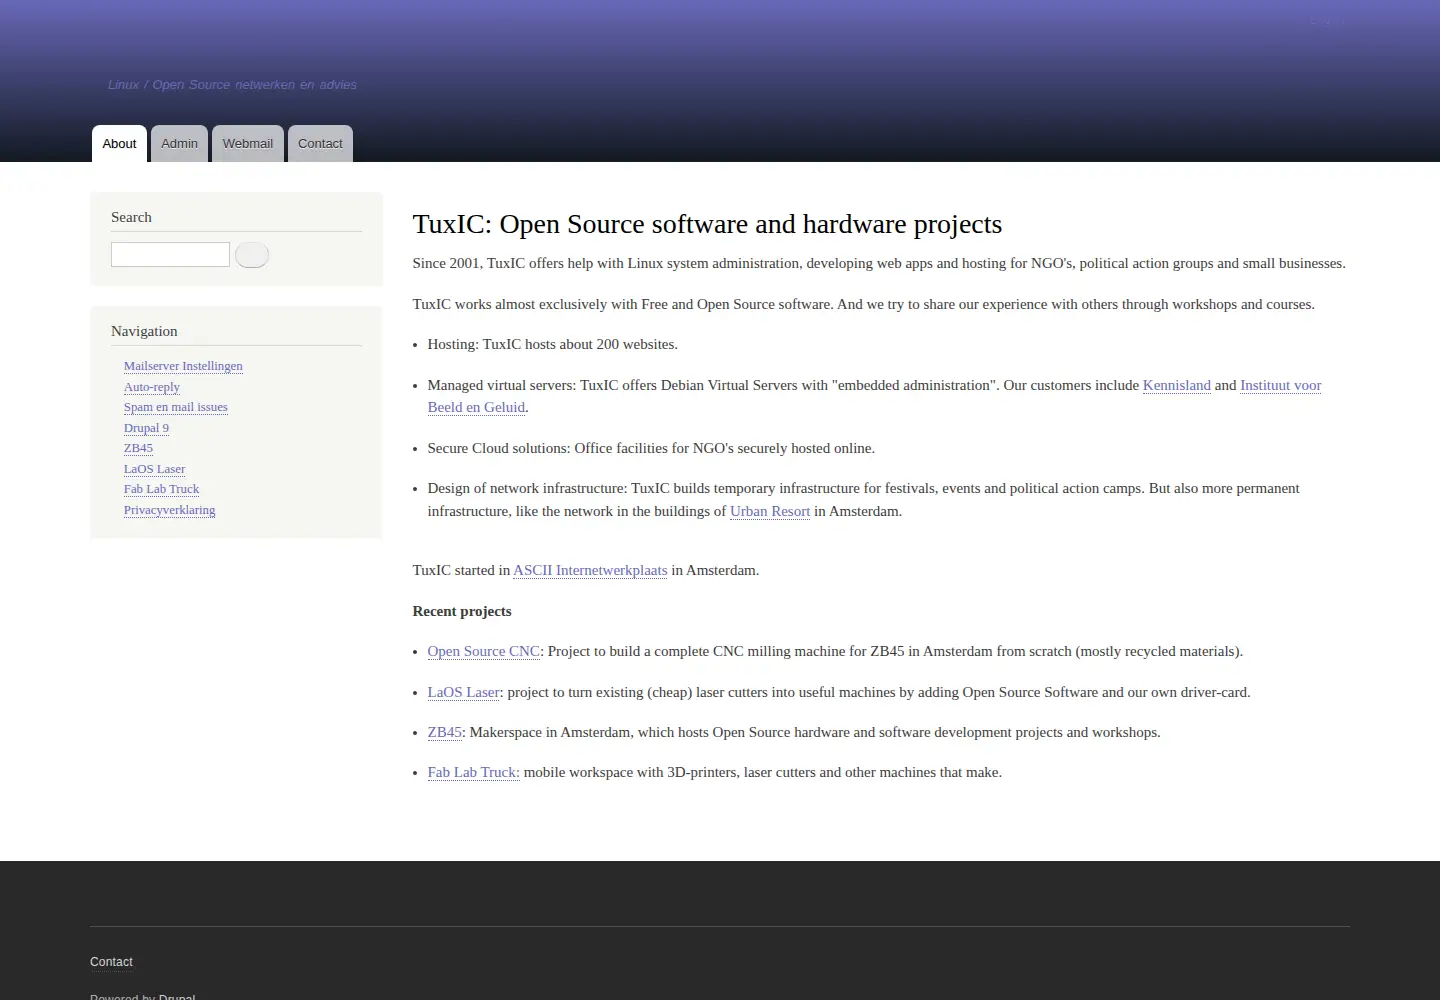Screen dimensions: 1440x1000
Task: Open LaOS Laser in Navigation sidebar
Action: (154, 469)
